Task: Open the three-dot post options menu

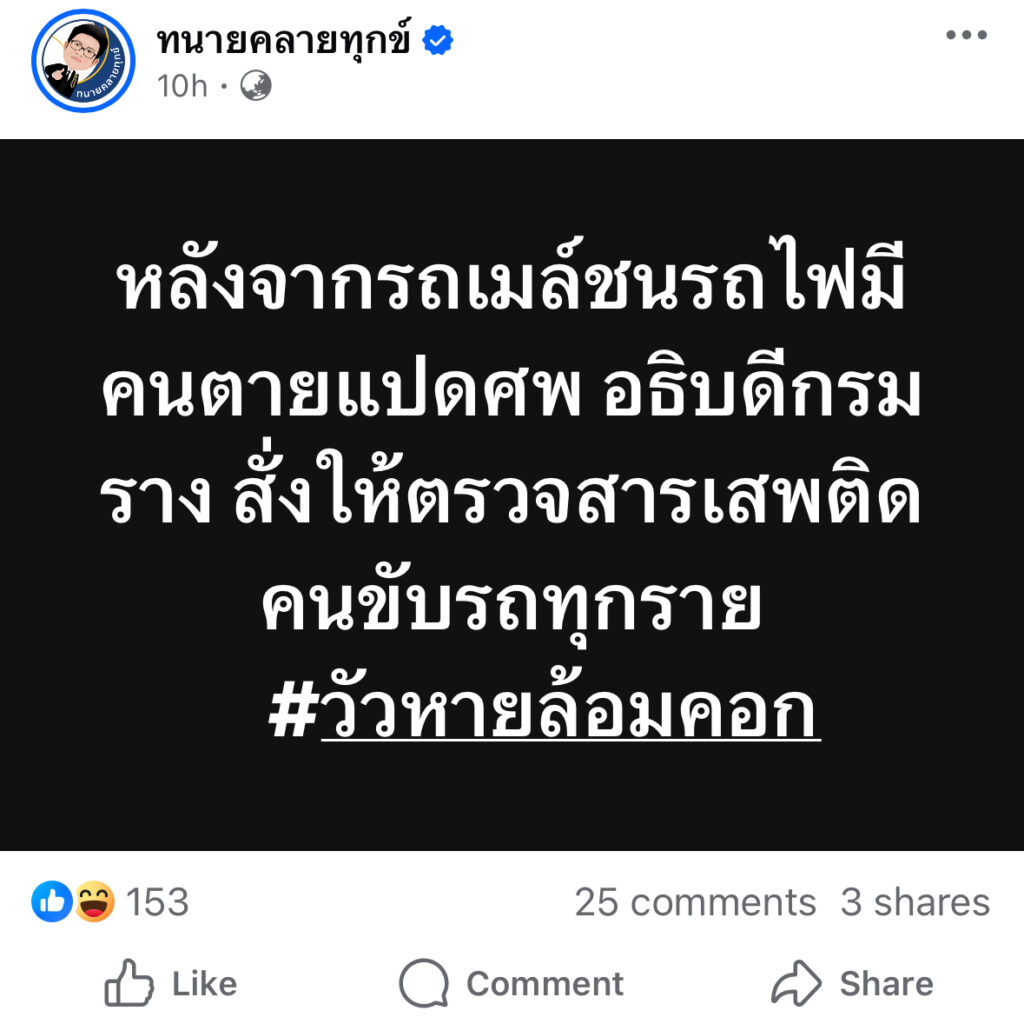Action: click(x=967, y=35)
